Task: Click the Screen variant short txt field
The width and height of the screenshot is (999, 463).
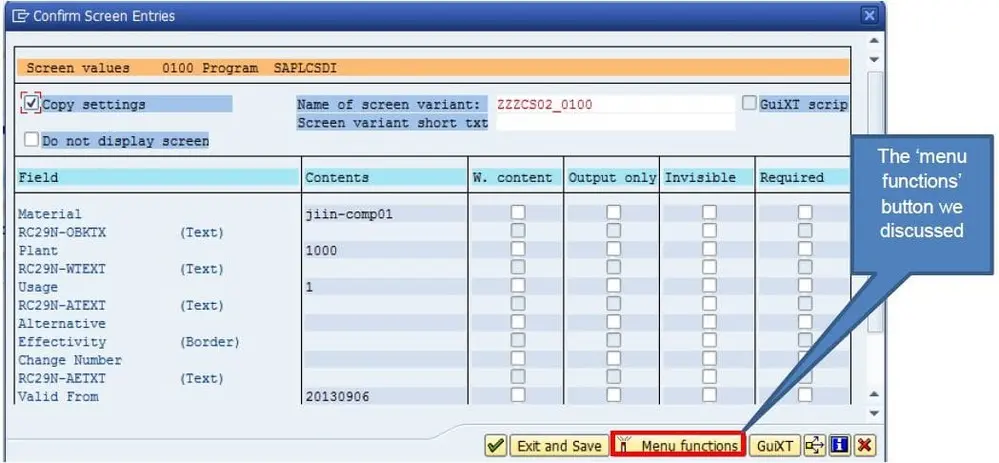Action: coord(614,123)
